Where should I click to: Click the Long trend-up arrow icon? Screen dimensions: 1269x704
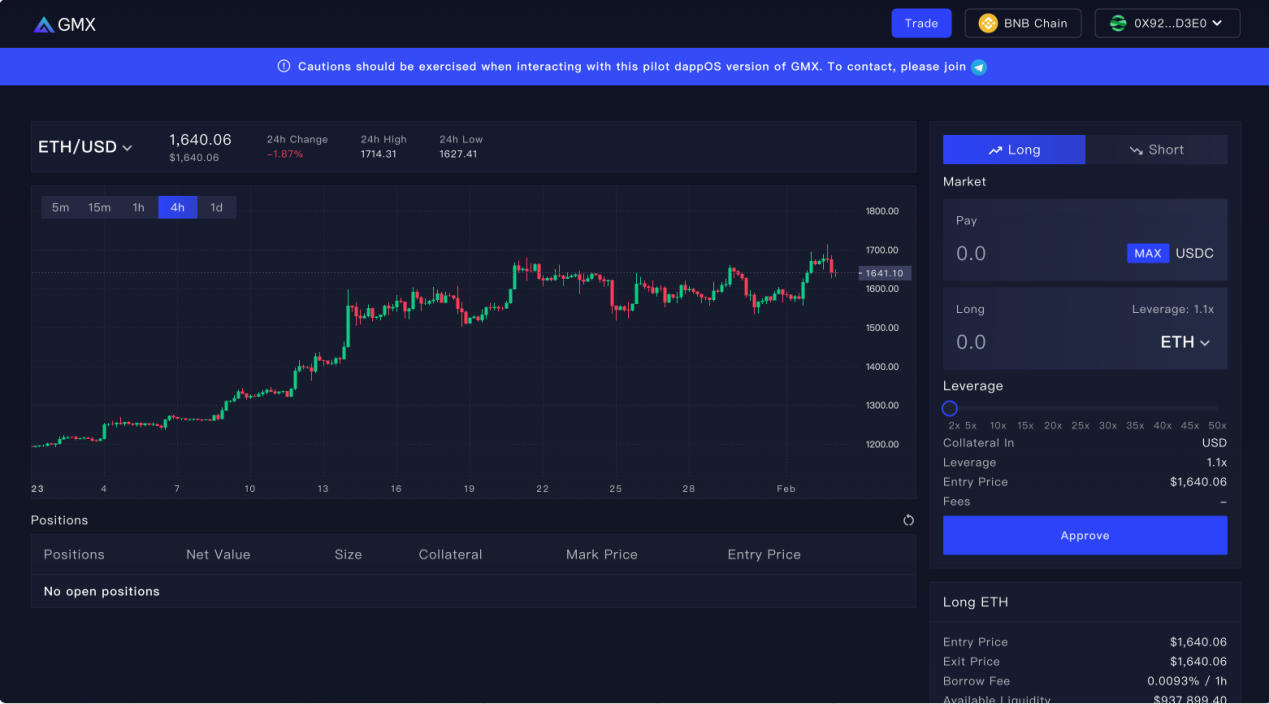995,150
